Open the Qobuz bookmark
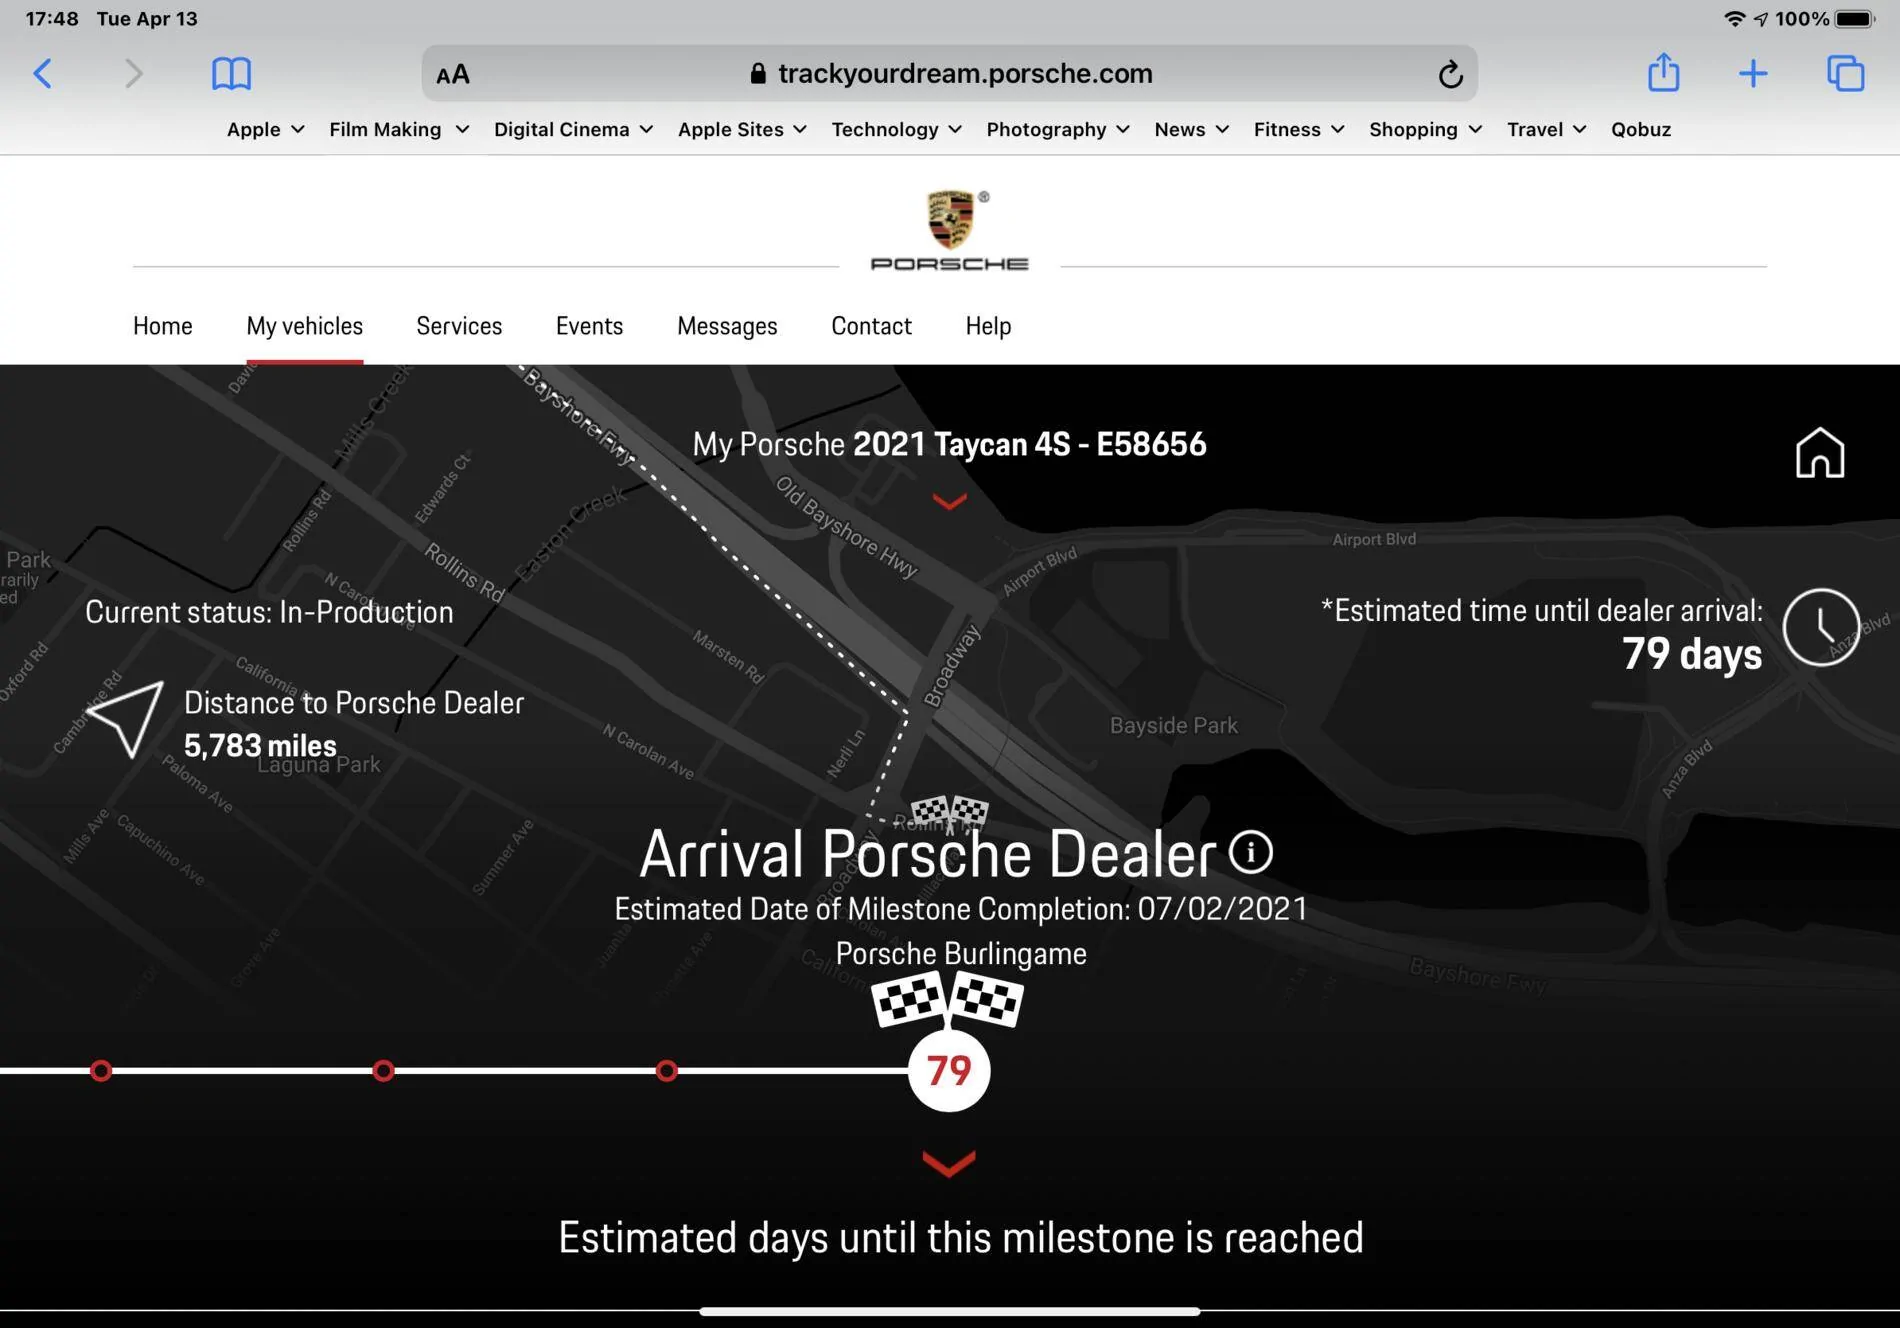The height and width of the screenshot is (1328, 1900). [1641, 129]
